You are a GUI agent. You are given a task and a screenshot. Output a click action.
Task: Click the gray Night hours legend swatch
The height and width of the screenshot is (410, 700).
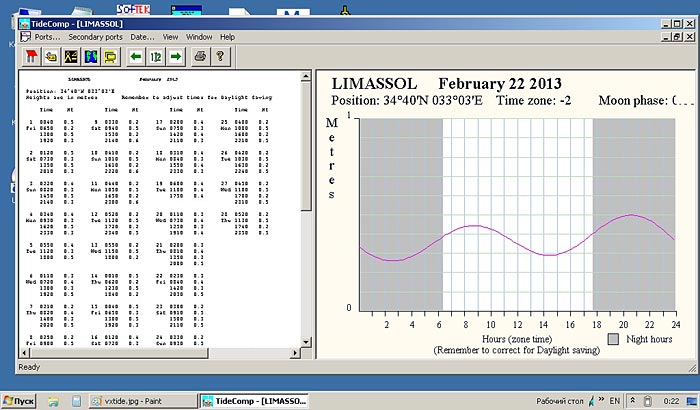pos(613,339)
